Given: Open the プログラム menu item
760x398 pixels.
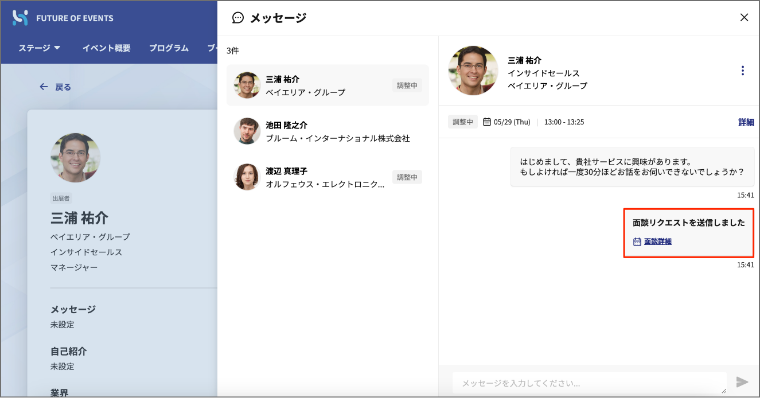Looking at the screenshot, I should [x=169, y=48].
